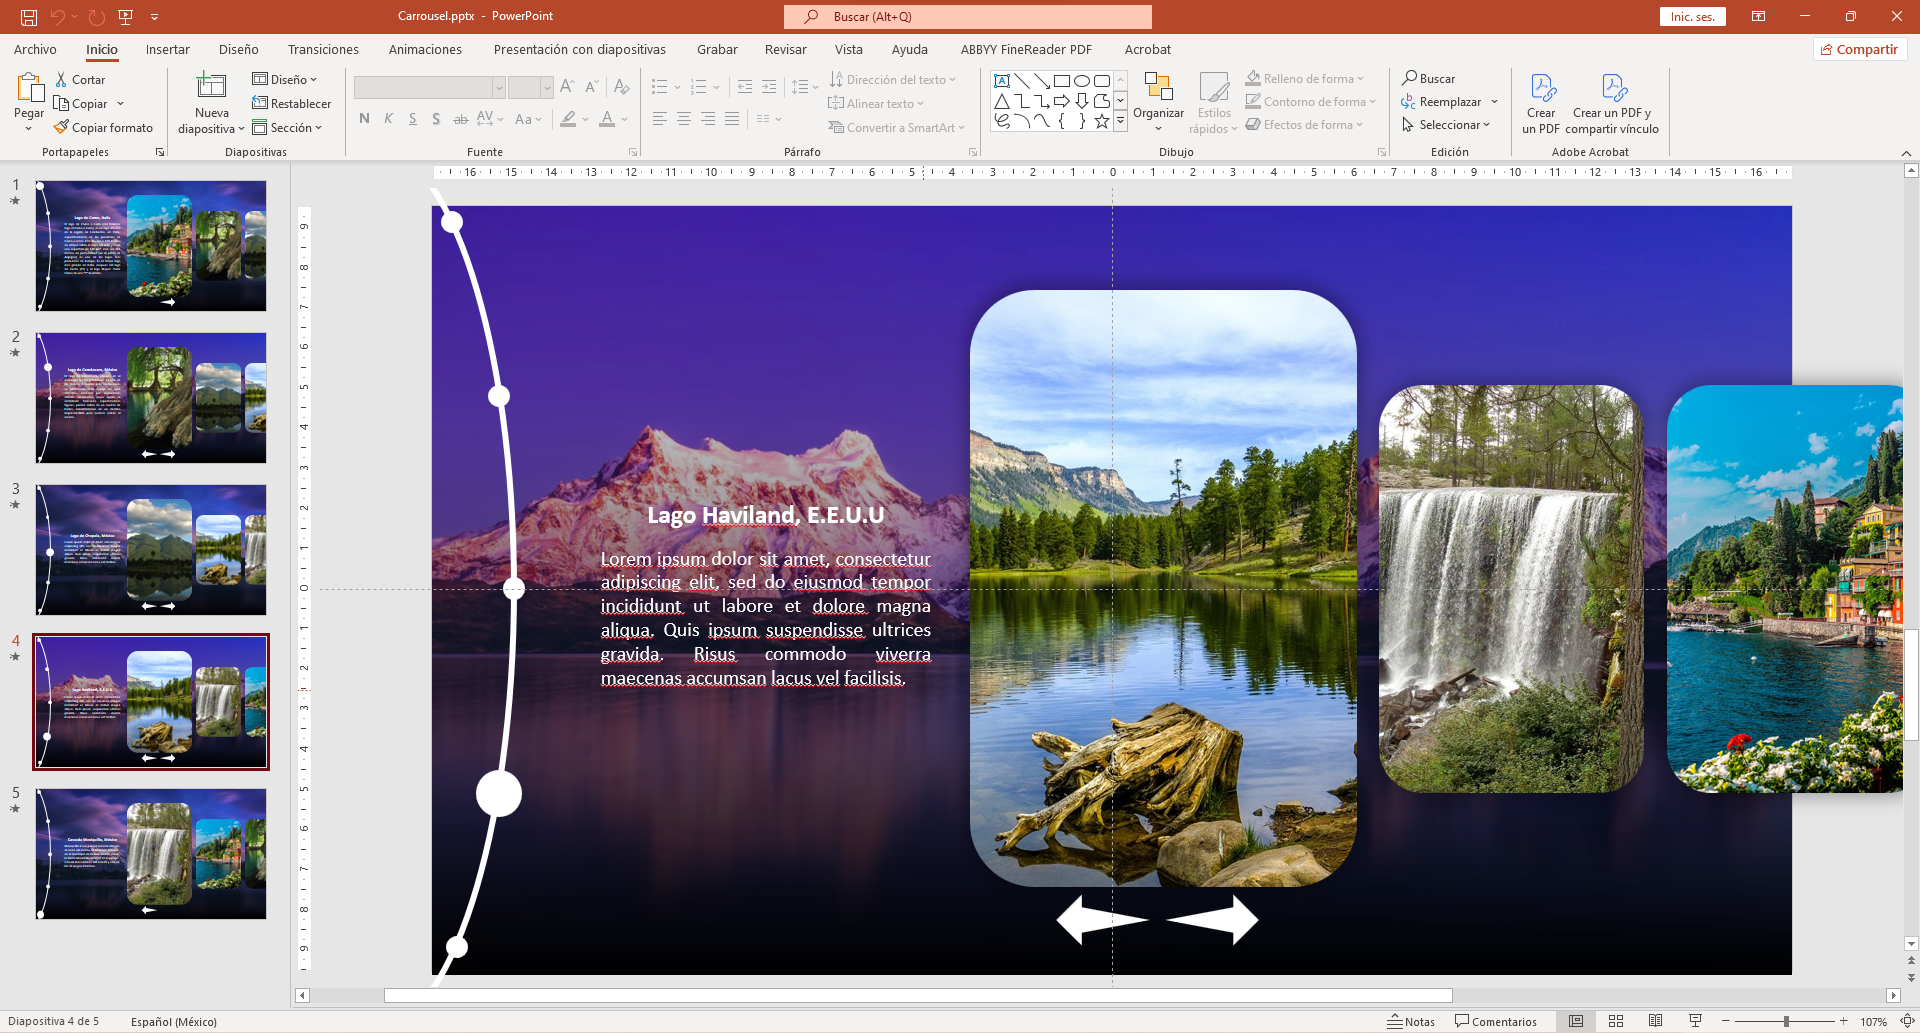The image size is (1920, 1033).
Task: Click the Compartir button
Action: [x=1859, y=50]
